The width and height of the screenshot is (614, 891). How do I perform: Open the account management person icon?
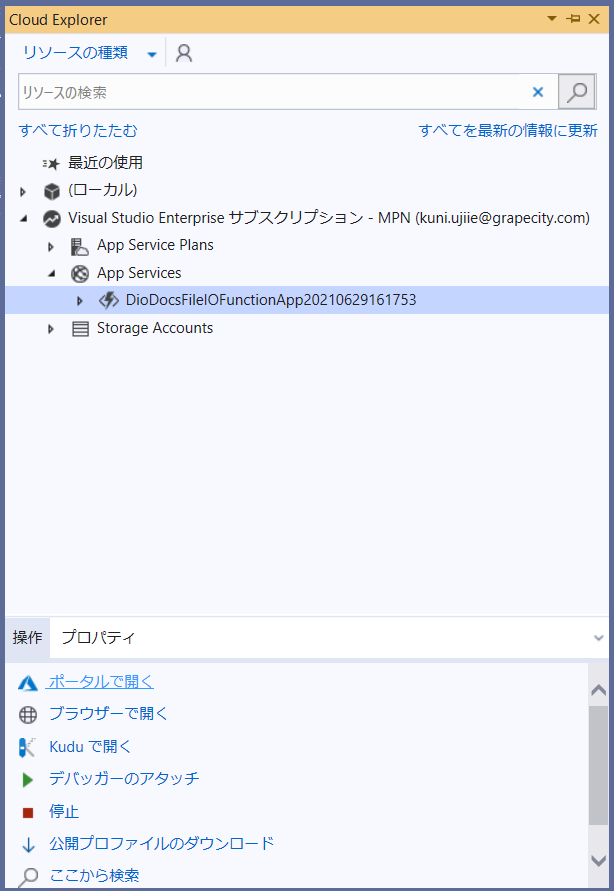[x=183, y=53]
